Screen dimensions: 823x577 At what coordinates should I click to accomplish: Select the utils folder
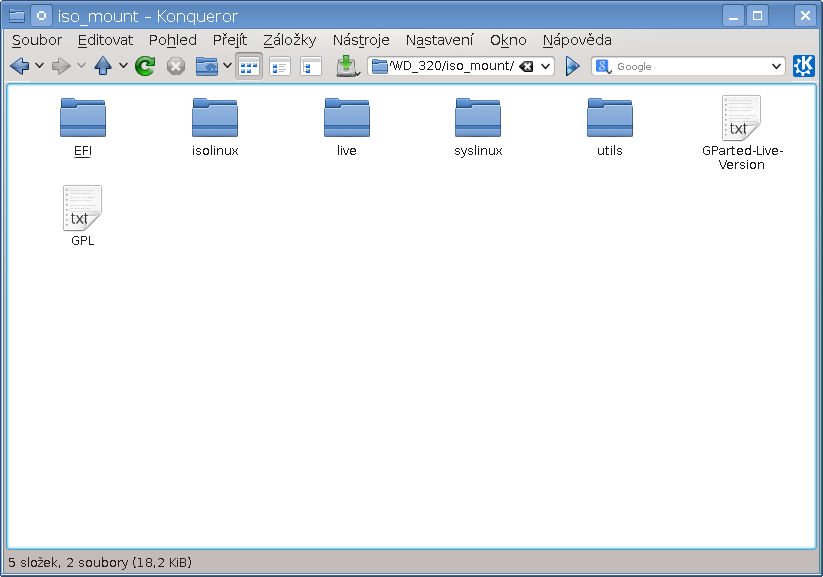point(609,127)
